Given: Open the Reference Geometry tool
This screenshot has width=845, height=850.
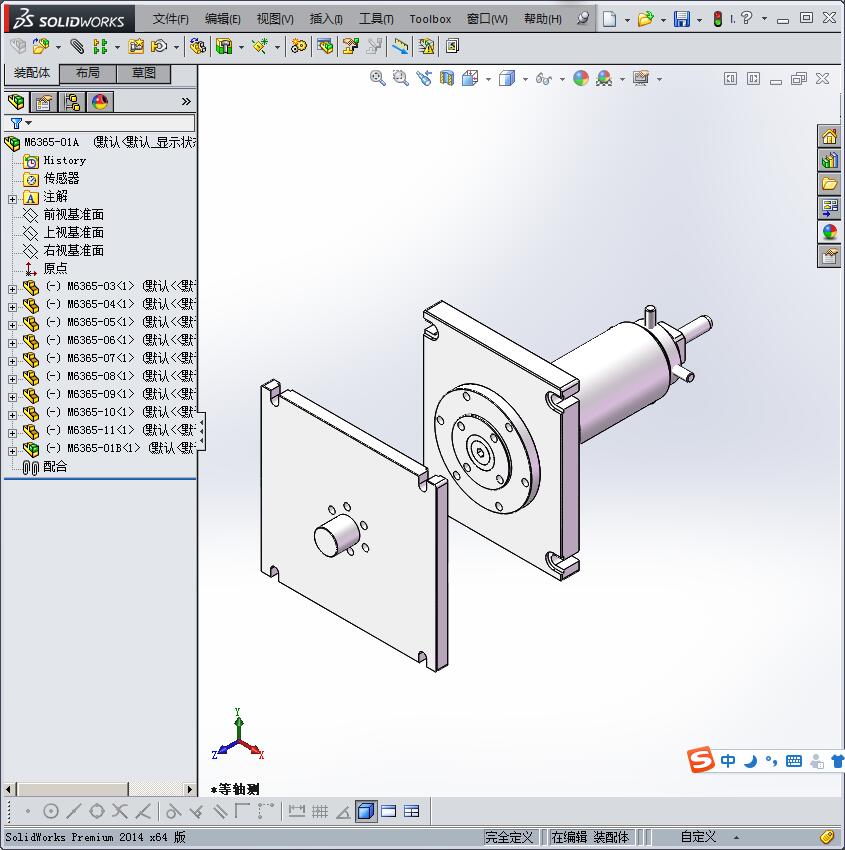Looking at the screenshot, I should point(260,47).
